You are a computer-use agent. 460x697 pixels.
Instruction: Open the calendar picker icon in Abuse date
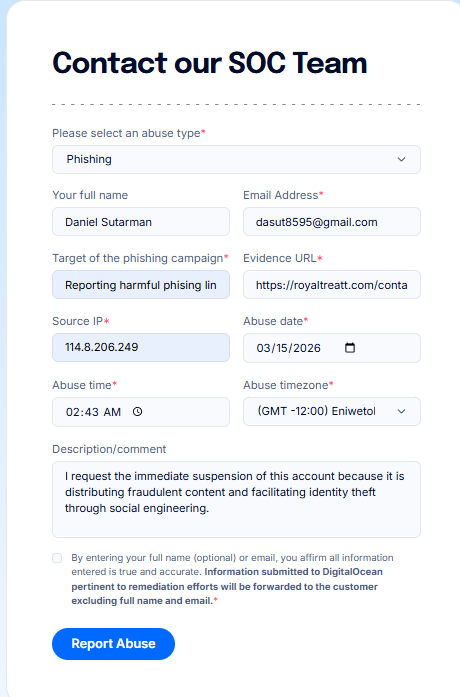pyautogui.click(x=350, y=348)
